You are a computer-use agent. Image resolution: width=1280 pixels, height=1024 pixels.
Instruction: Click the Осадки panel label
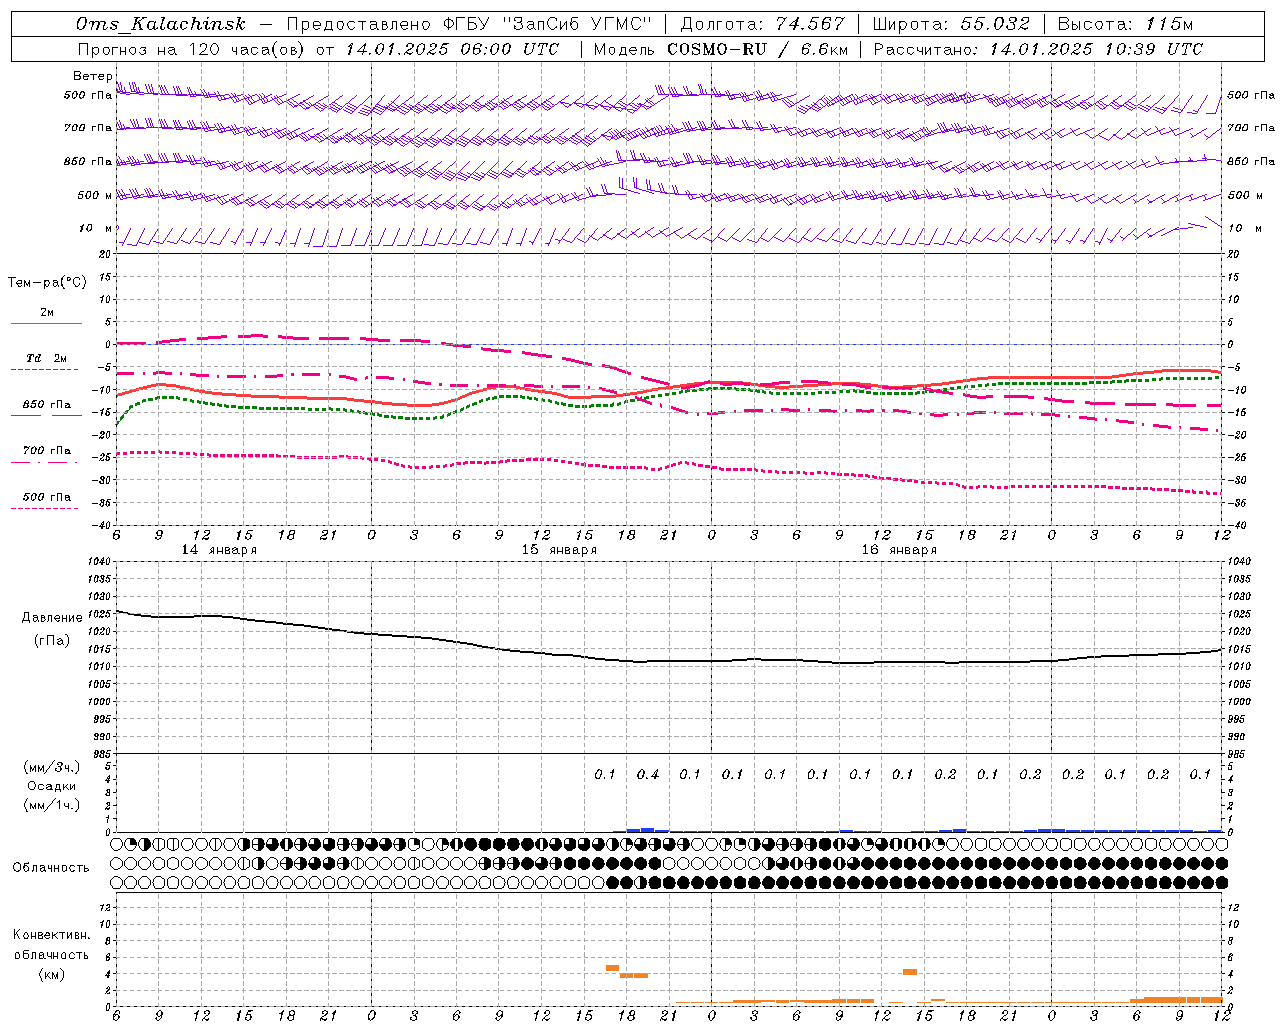coord(52,786)
